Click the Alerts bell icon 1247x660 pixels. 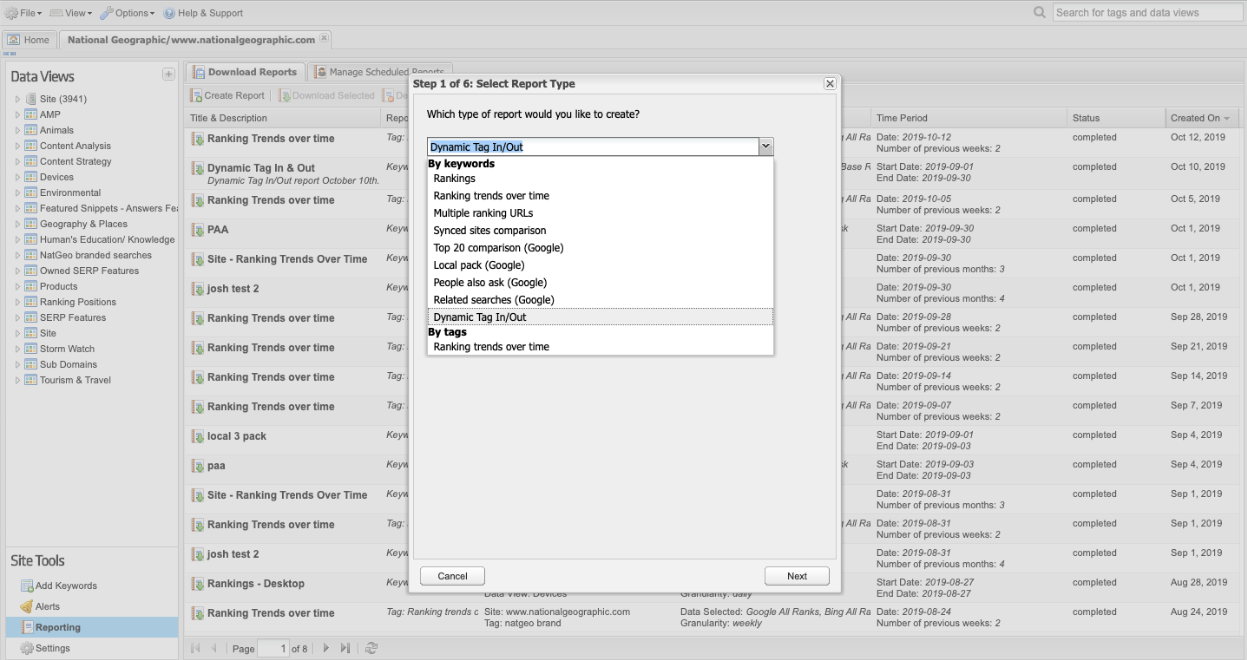27,606
